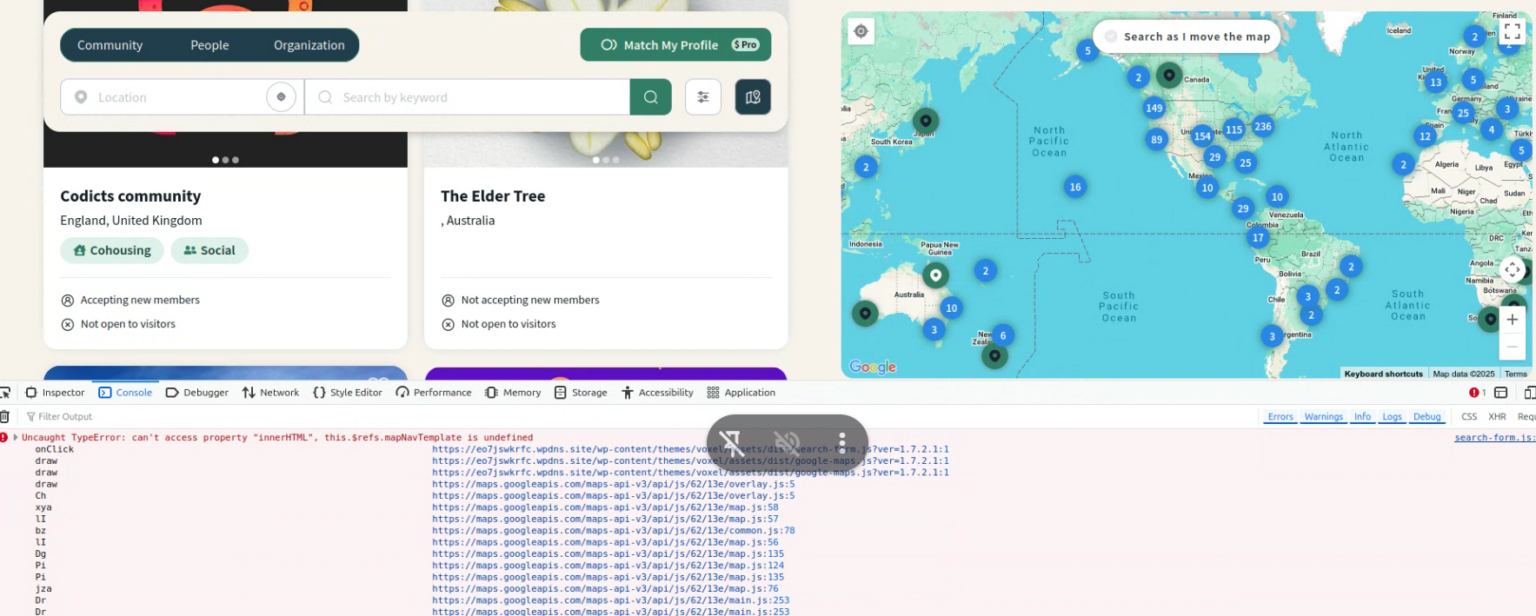Clear console output with the trash icon
The height and width of the screenshot is (616, 1536).
tap(5, 417)
